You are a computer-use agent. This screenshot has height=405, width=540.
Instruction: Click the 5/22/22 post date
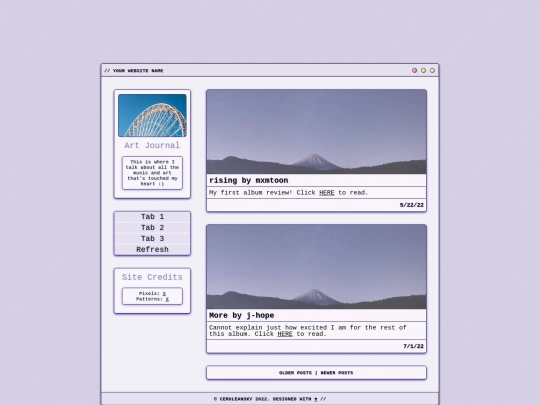point(412,205)
